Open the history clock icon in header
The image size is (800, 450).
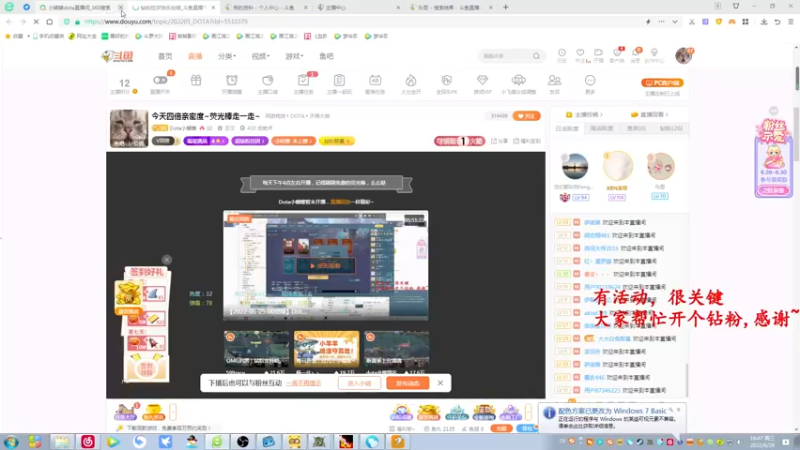click(x=562, y=55)
